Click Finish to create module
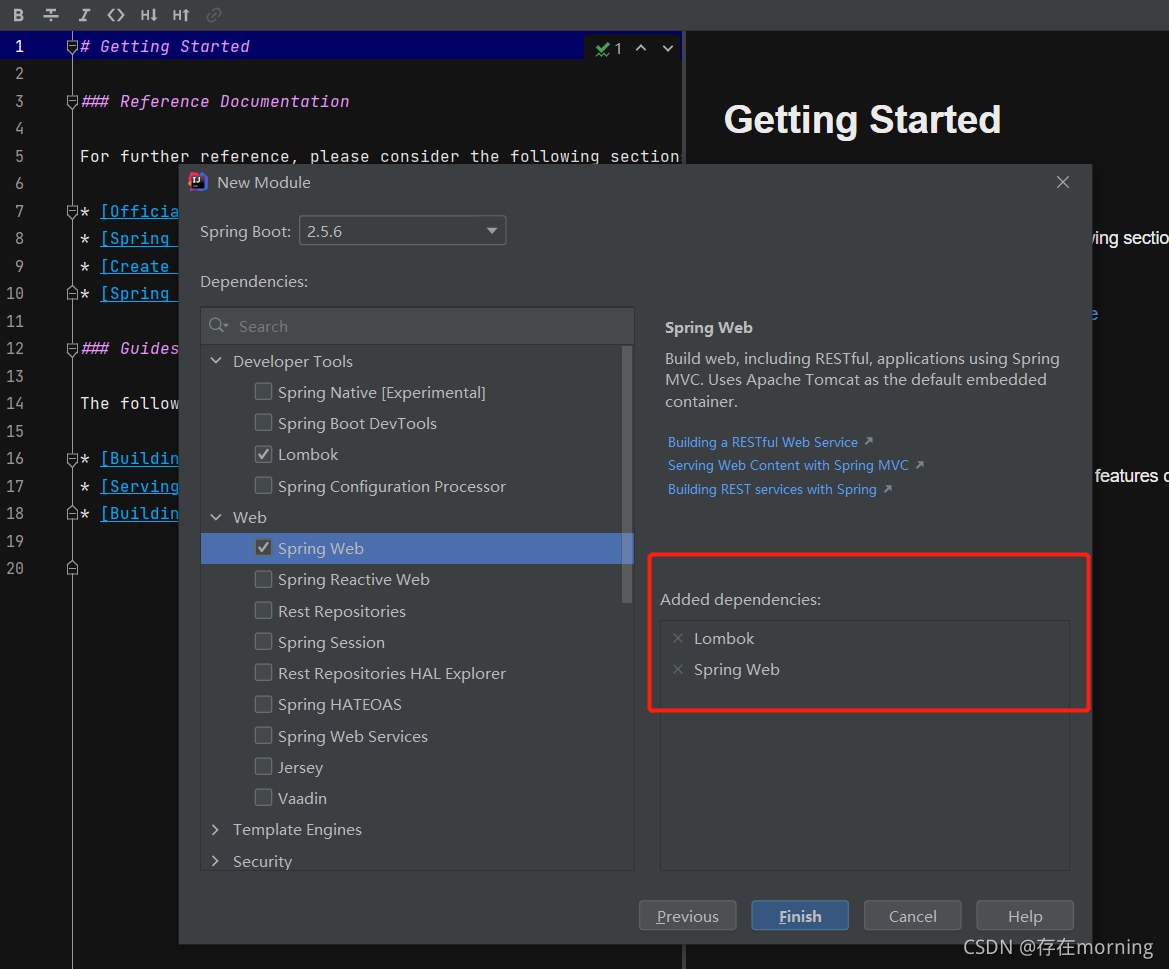Viewport: 1169px width, 969px height. coord(800,915)
